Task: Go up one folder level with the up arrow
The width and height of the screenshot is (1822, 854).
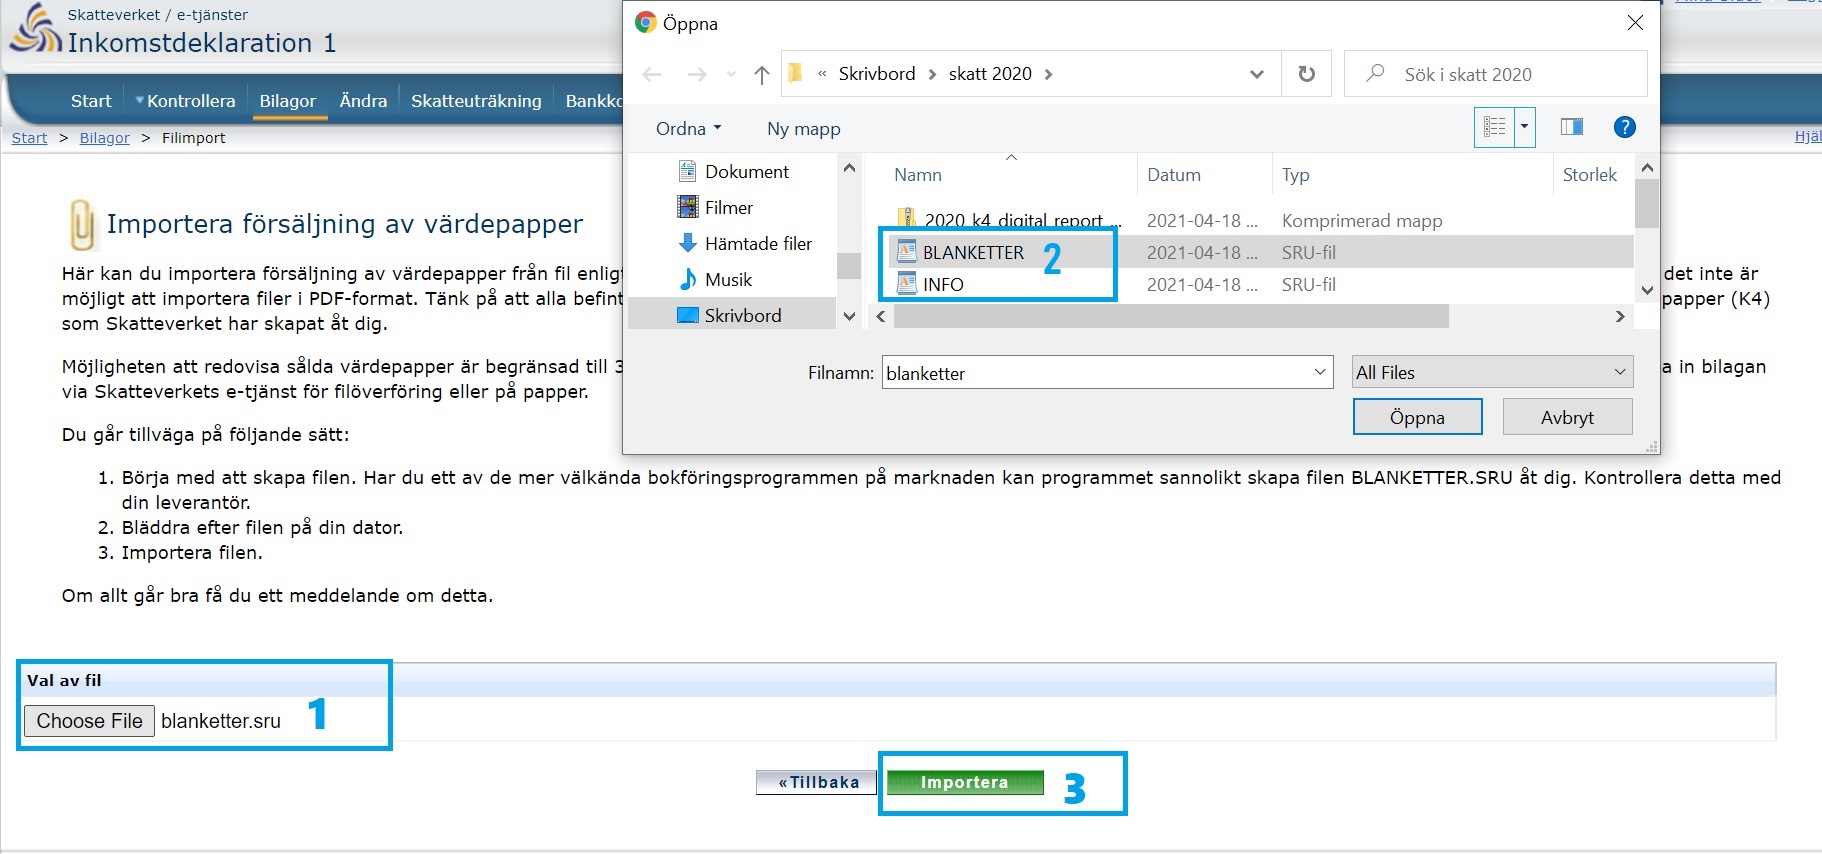Action: [762, 74]
